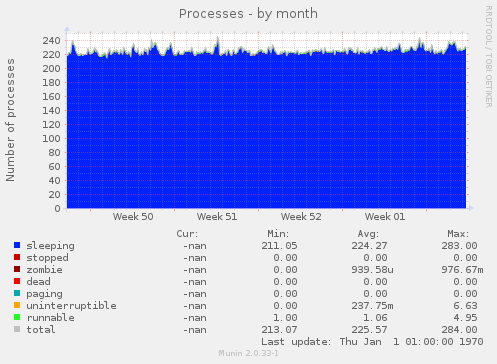497x364 pixels.
Task: Click the 'dead' legend label
Action: click(38, 282)
